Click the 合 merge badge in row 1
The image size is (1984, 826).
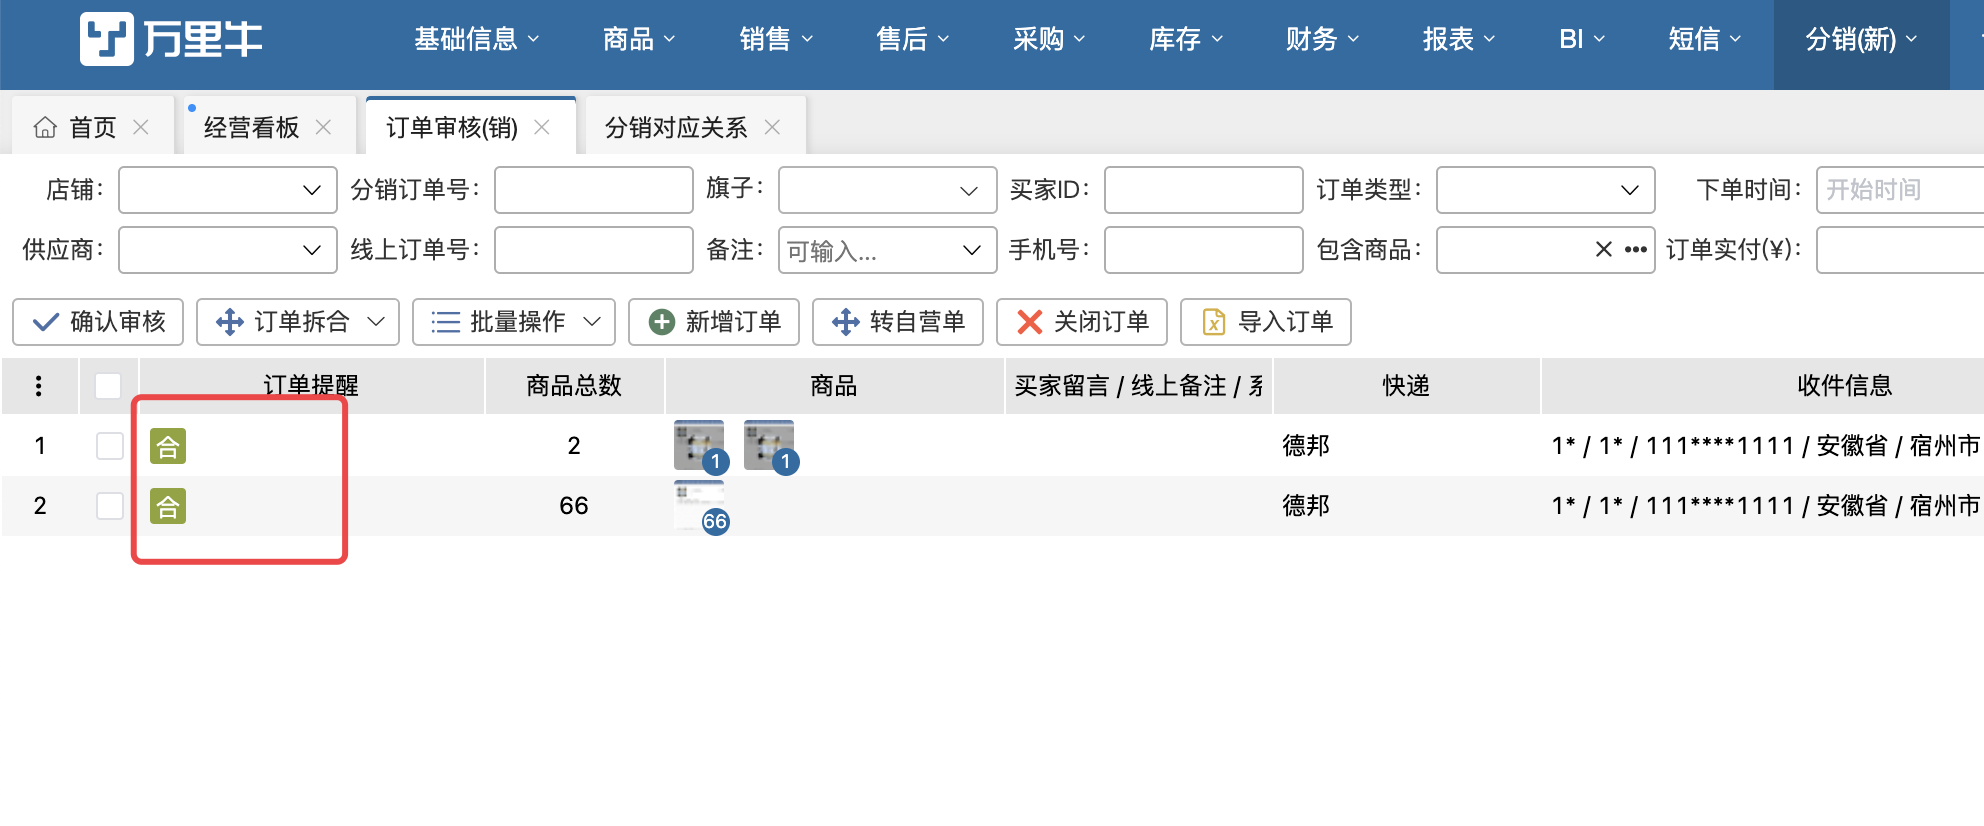(168, 446)
